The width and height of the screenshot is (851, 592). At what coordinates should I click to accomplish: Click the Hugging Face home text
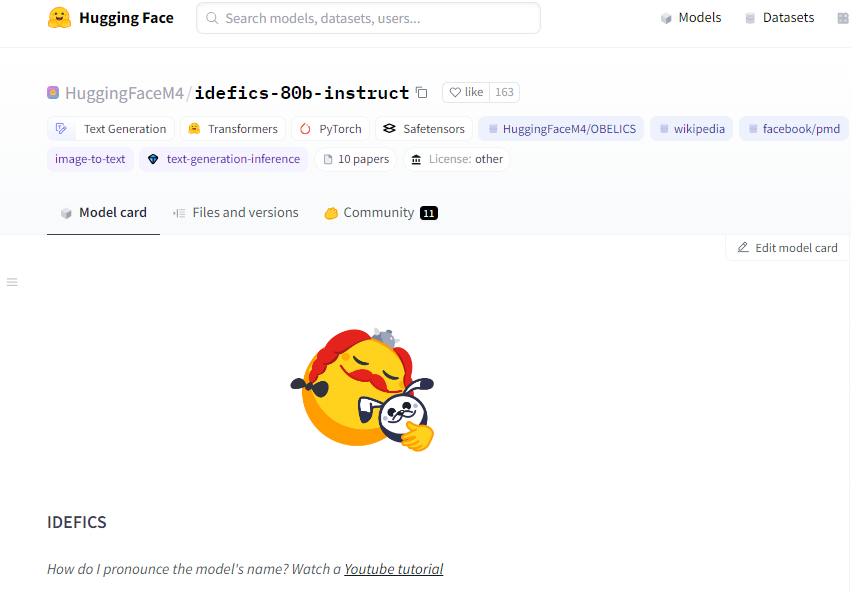[126, 18]
